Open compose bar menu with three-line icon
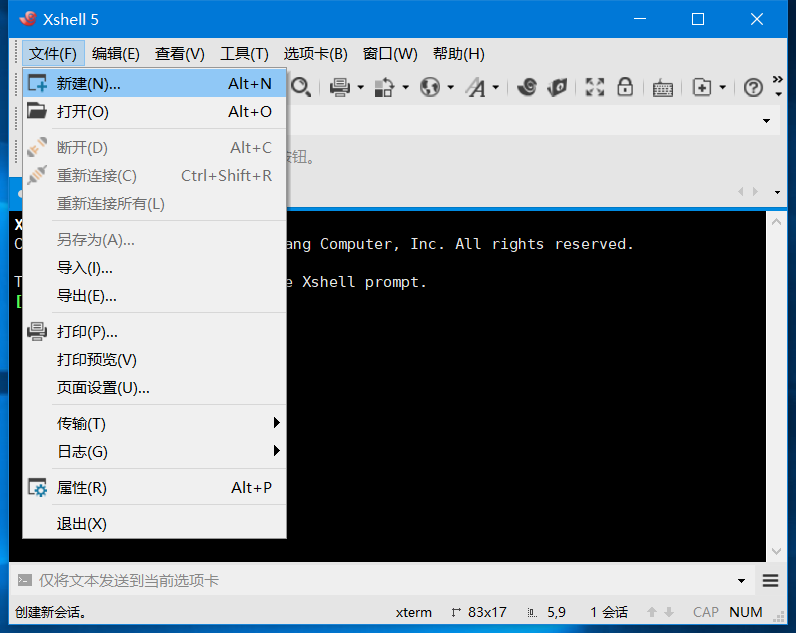The width and height of the screenshot is (796, 633). pyautogui.click(x=771, y=580)
